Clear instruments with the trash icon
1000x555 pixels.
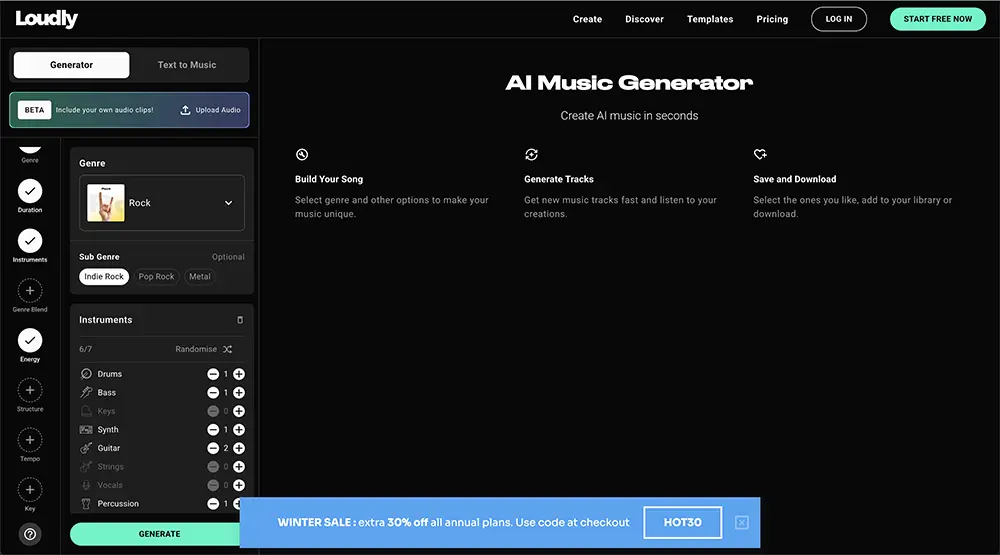tap(240, 320)
